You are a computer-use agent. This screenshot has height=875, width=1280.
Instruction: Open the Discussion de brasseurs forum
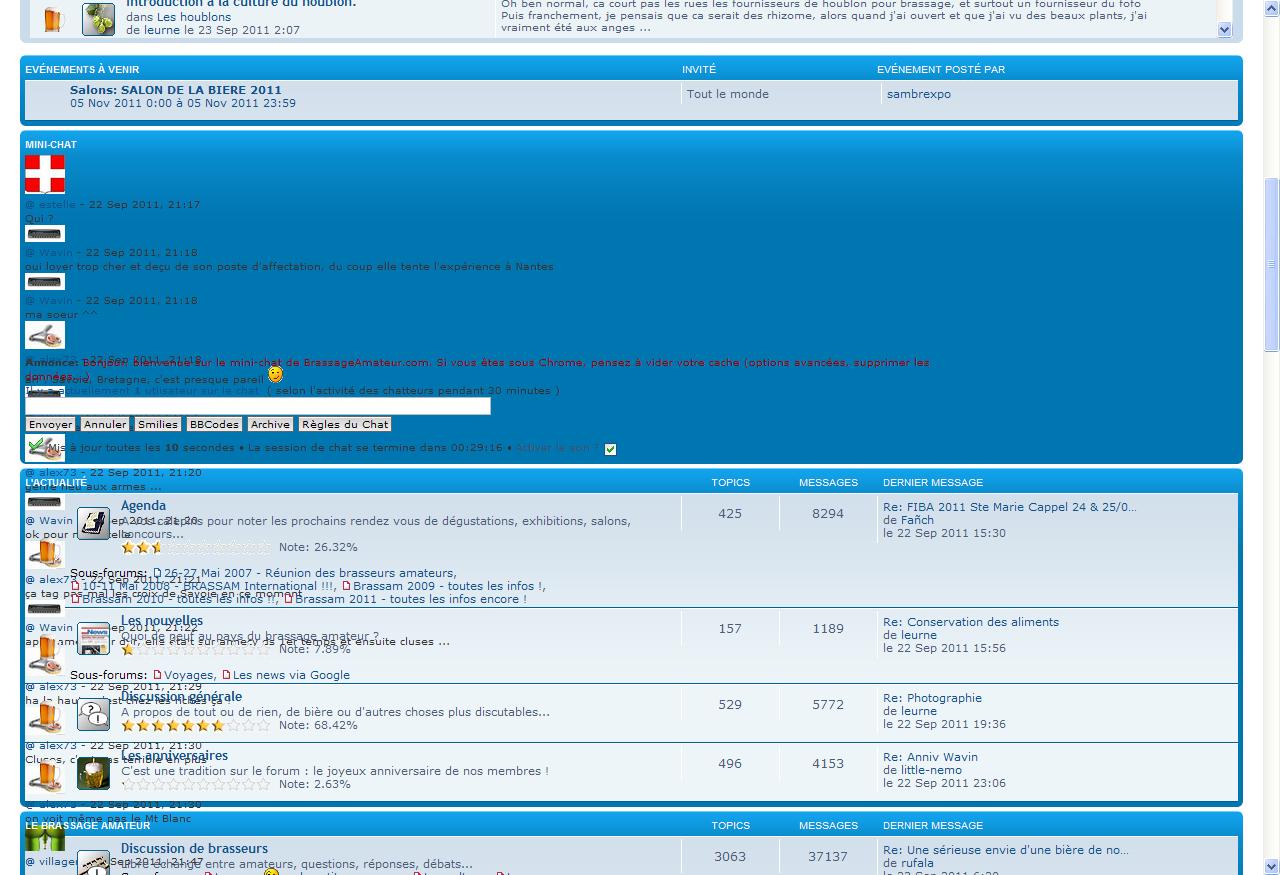pyautogui.click(x=194, y=849)
